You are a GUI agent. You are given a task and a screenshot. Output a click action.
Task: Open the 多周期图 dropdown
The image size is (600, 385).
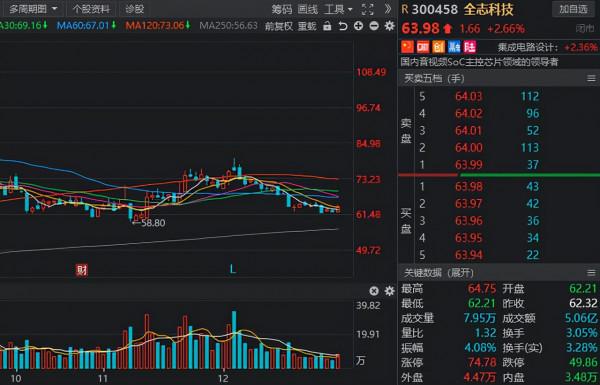tap(33, 9)
